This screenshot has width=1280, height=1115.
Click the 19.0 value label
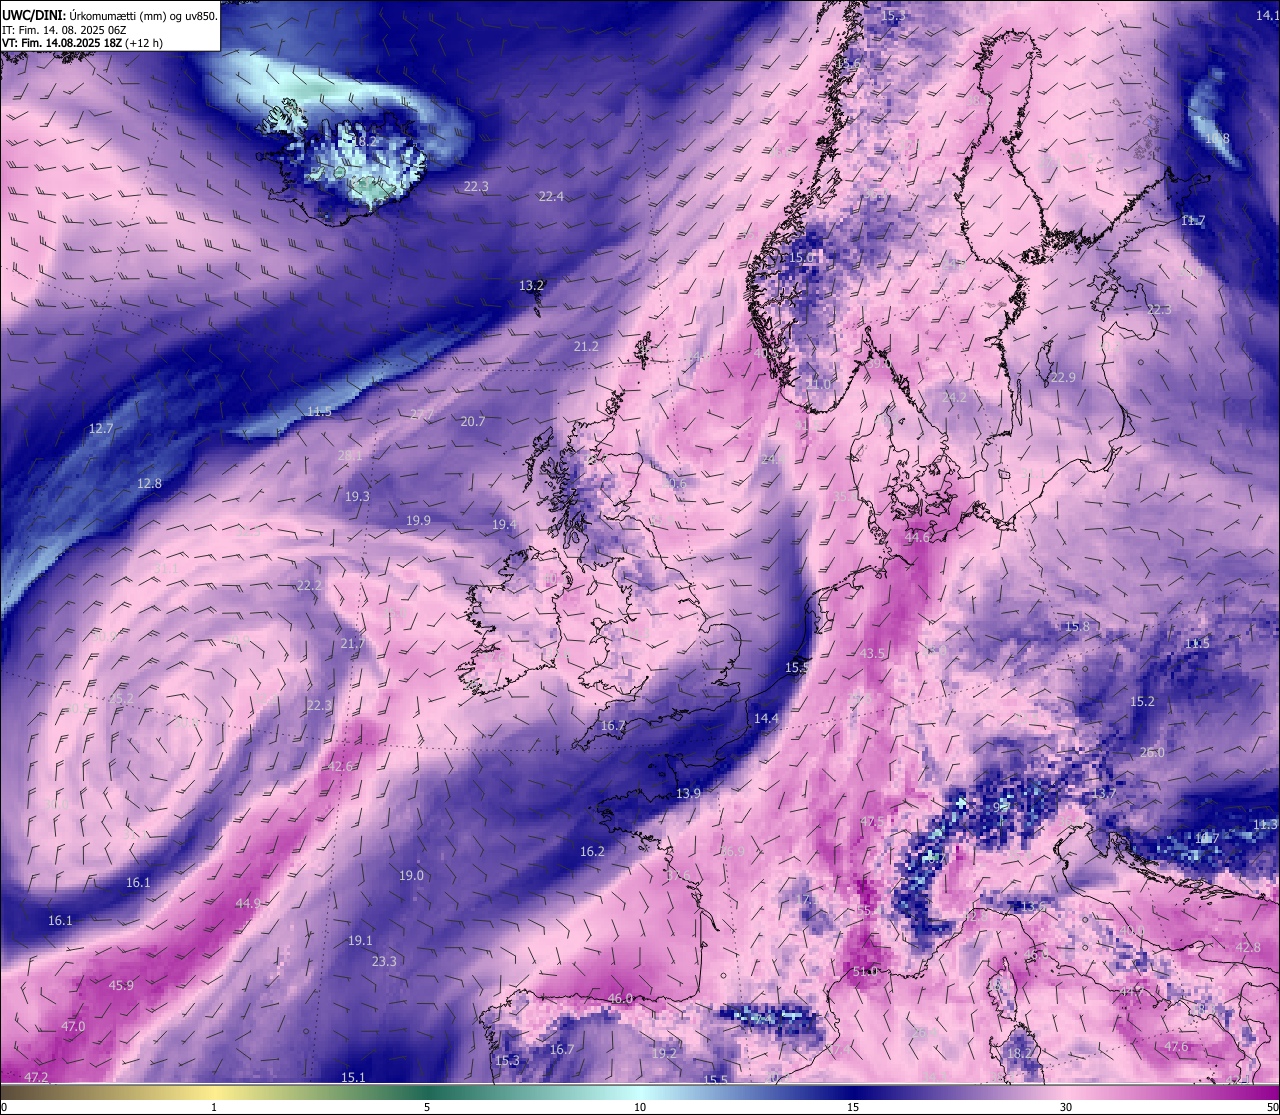click(x=411, y=875)
